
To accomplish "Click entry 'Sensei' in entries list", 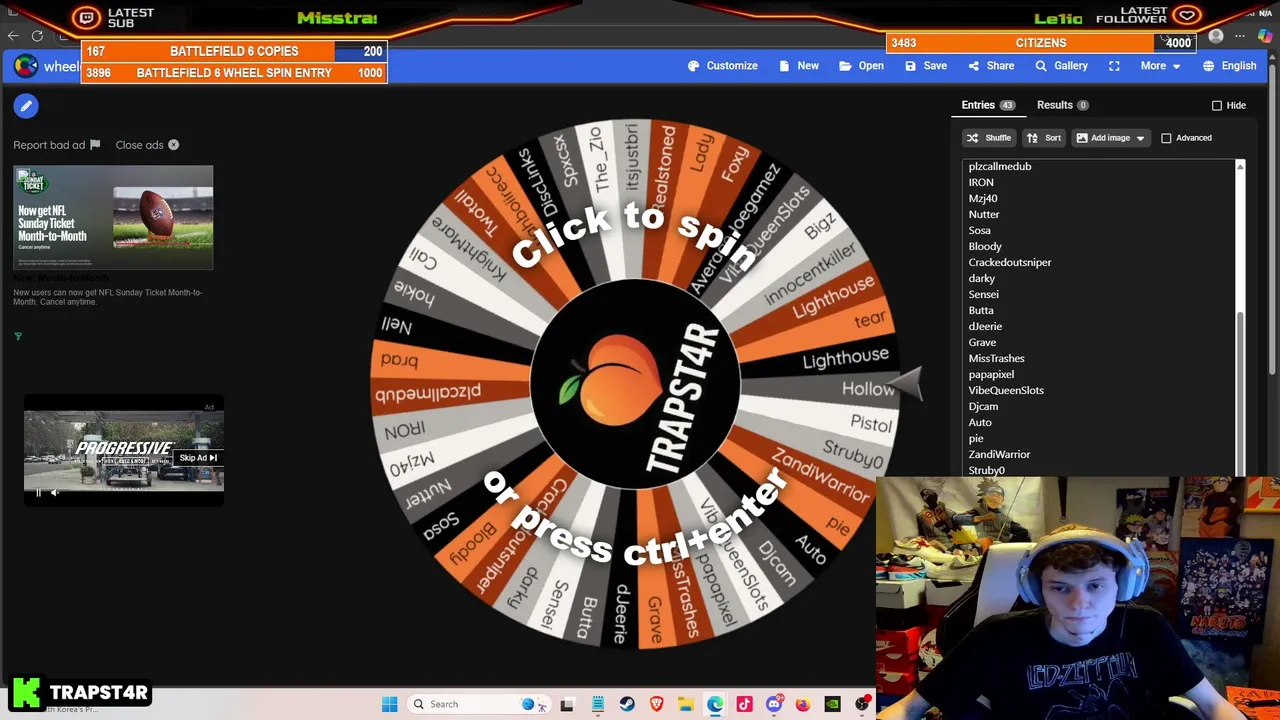I will pyautogui.click(x=984, y=294).
